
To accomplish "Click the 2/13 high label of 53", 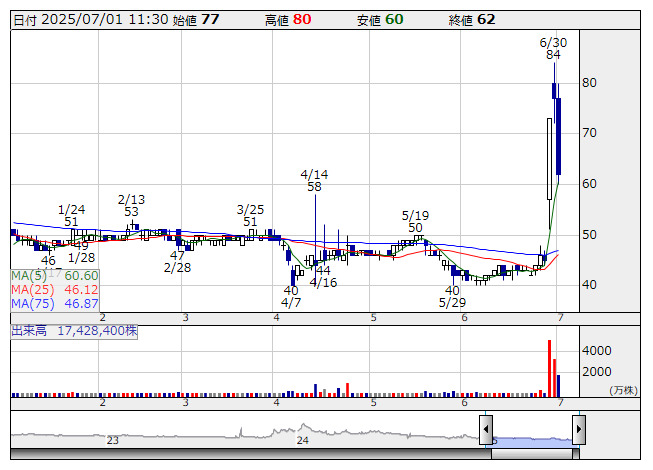I will pos(131,205).
